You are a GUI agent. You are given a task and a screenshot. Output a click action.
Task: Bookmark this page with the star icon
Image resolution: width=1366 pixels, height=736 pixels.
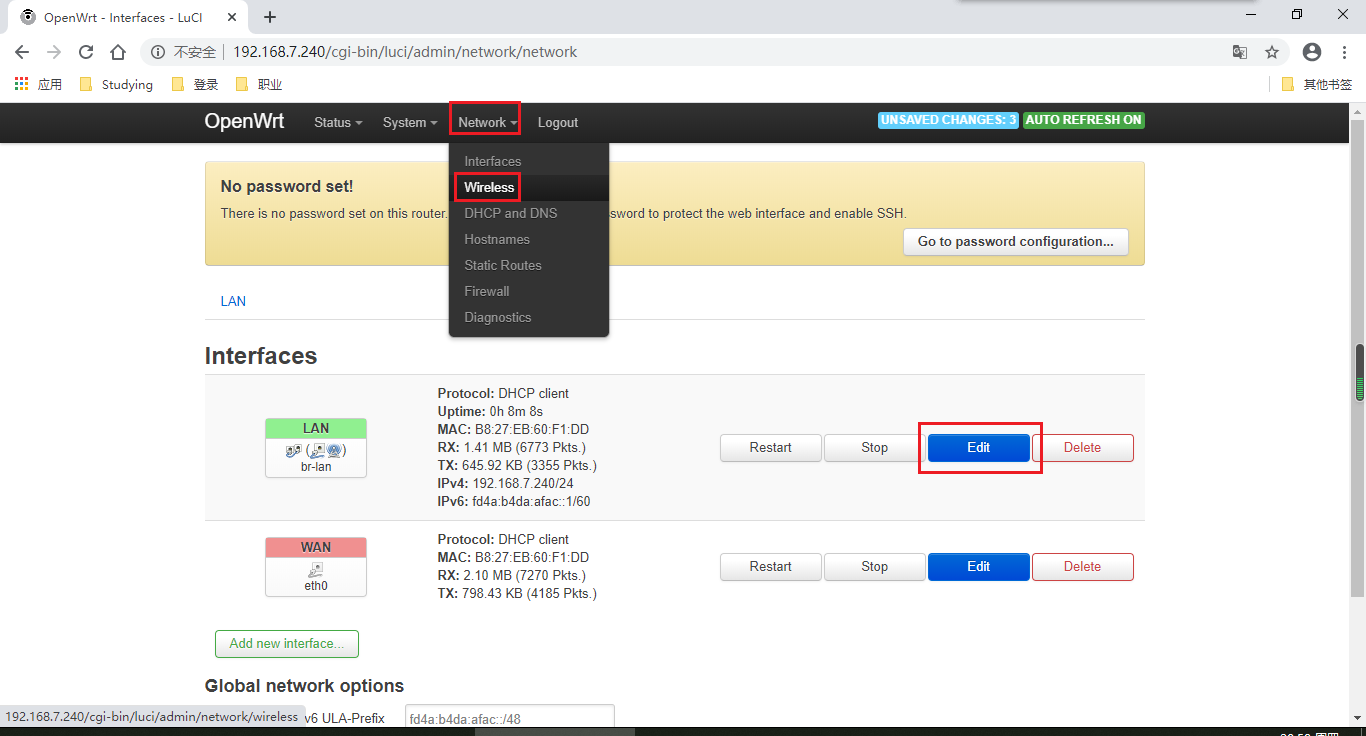click(1272, 52)
